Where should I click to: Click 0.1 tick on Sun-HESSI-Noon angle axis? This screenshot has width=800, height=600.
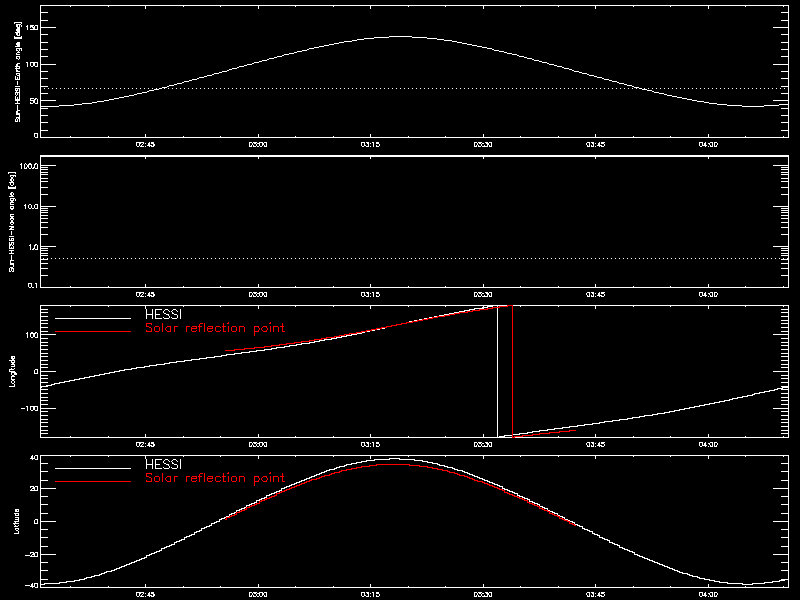[33, 285]
